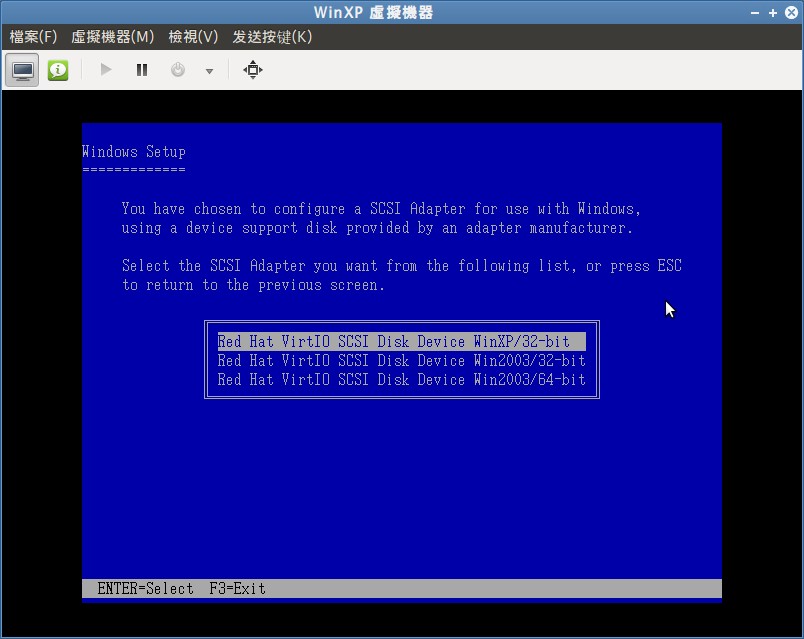Viewport: 804px width, 639px height.
Task: Select the WinXP/32-bit VirtIO SCSI driver entry
Action: pos(401,341)
